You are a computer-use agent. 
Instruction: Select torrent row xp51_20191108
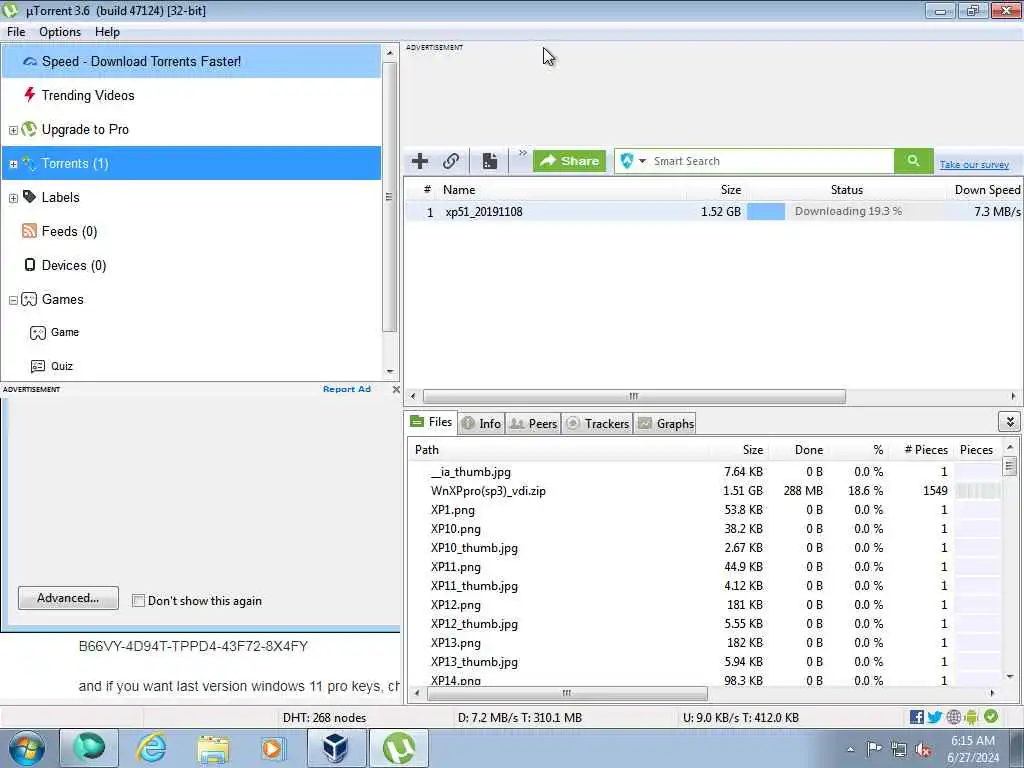pyautogui.click(x=712, y=212)
